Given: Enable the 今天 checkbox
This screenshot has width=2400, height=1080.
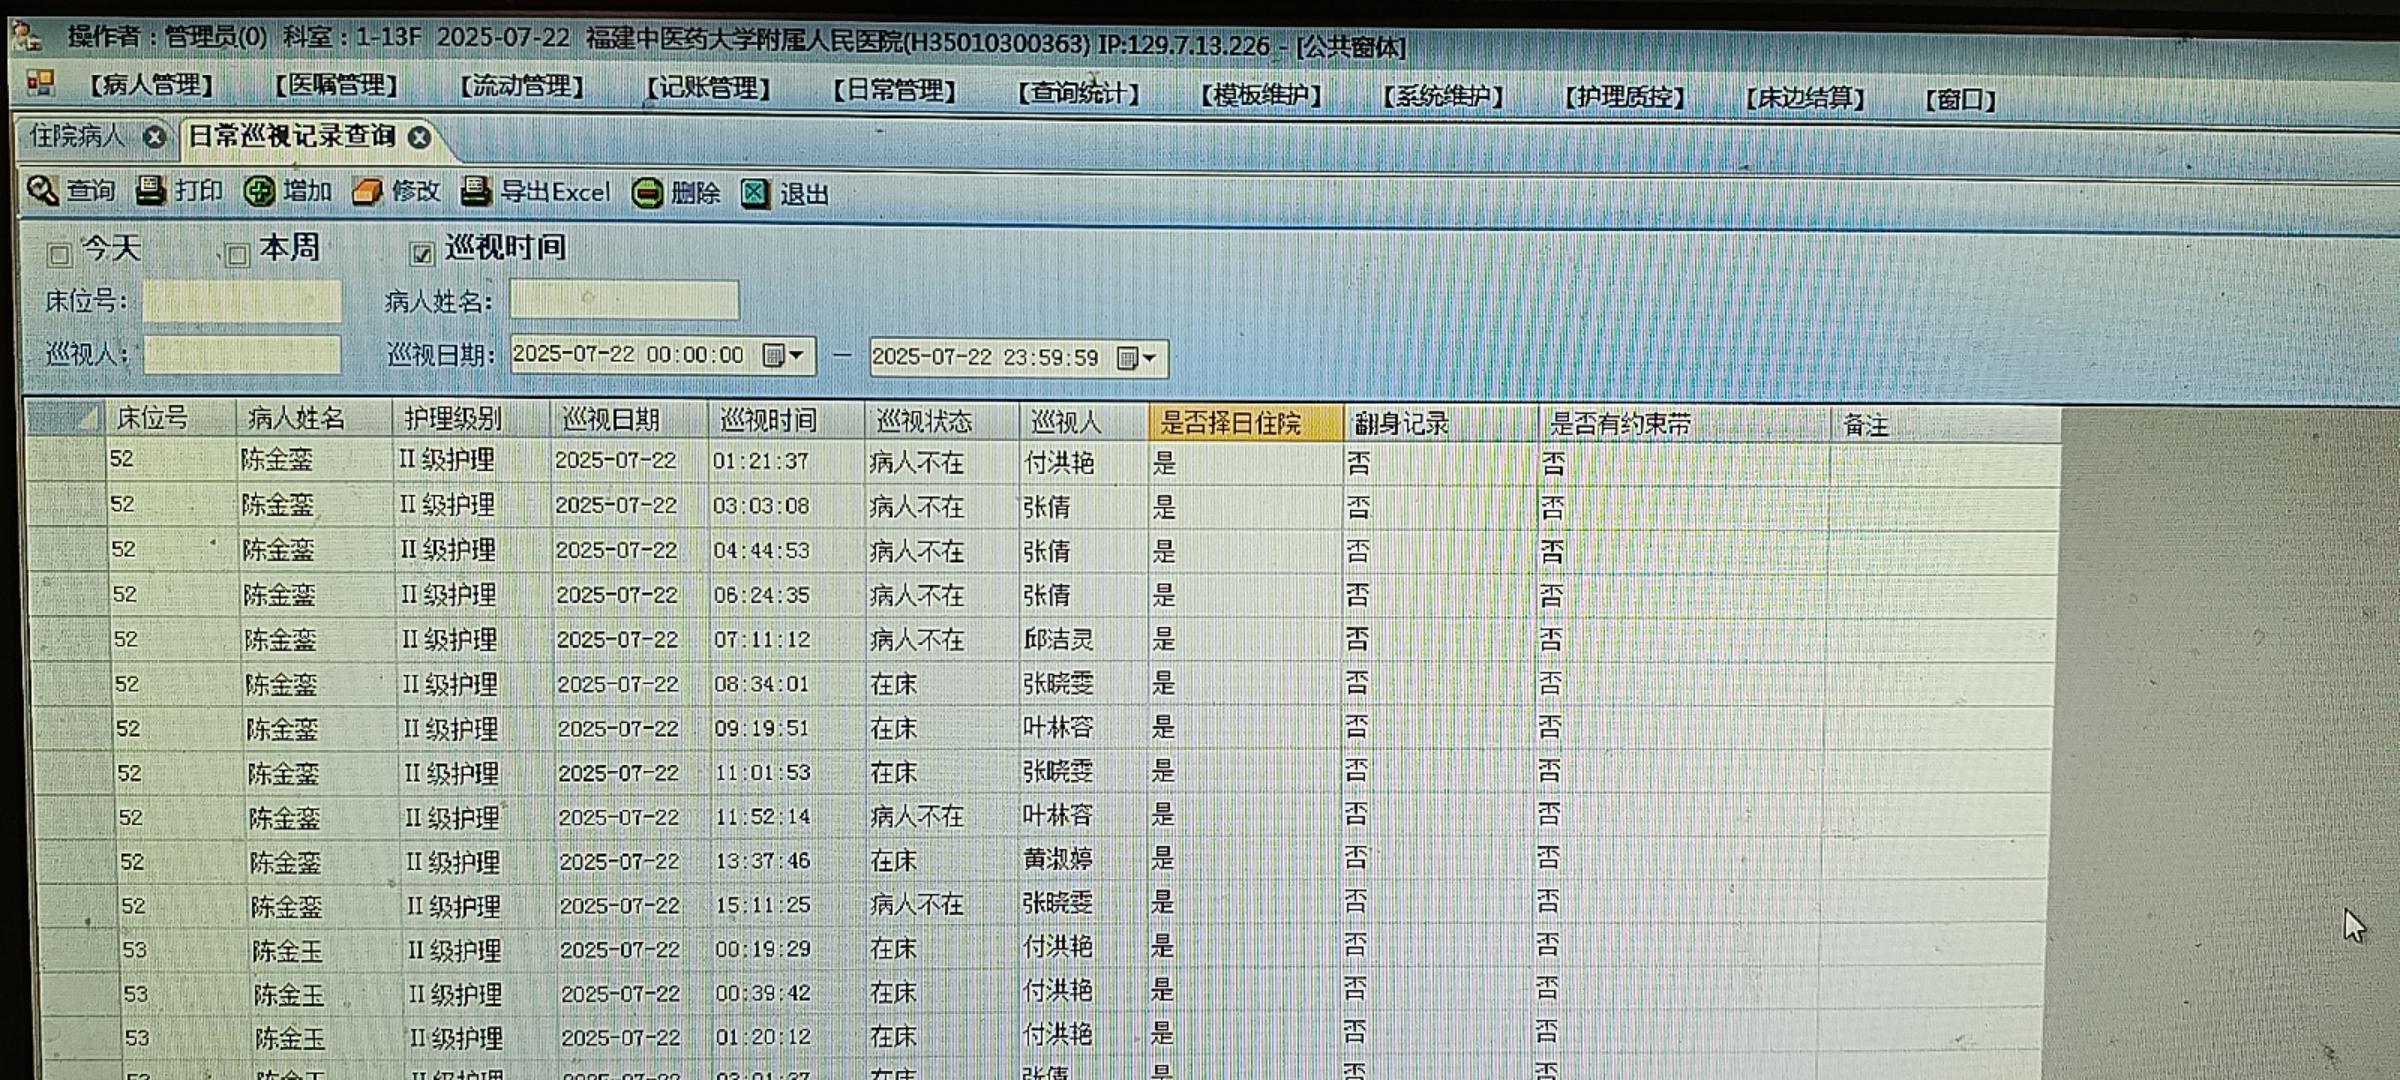Looking at the screenshot, I should [x=59, y=255].
